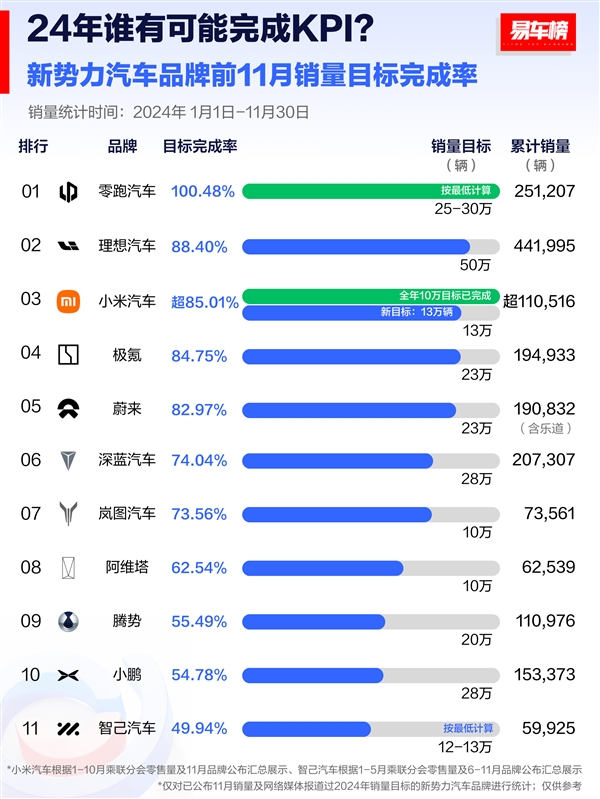
Task: Click the Avatr (阿维塔) brand logo
Action: point(68,568)
